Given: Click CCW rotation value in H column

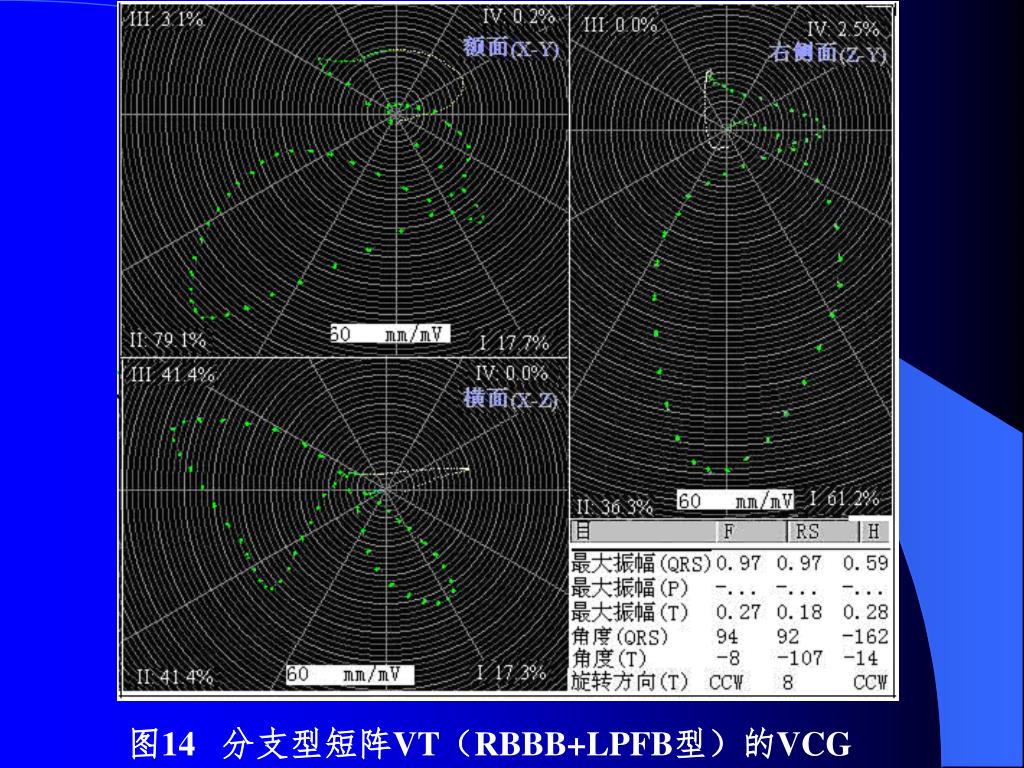Looking at the screenshot, I should point(870,682).
